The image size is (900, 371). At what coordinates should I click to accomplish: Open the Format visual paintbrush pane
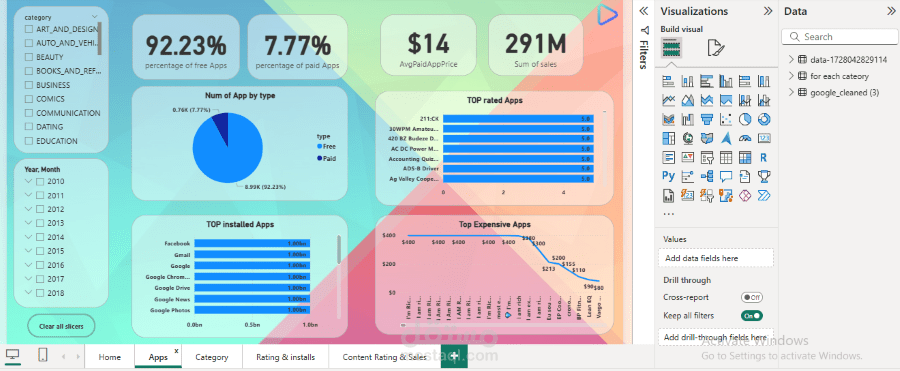(716, 48)
